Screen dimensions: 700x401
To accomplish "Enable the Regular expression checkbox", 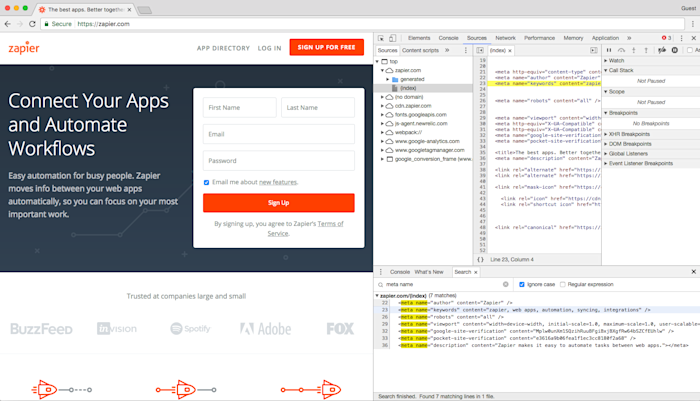I will click(562, 284).
